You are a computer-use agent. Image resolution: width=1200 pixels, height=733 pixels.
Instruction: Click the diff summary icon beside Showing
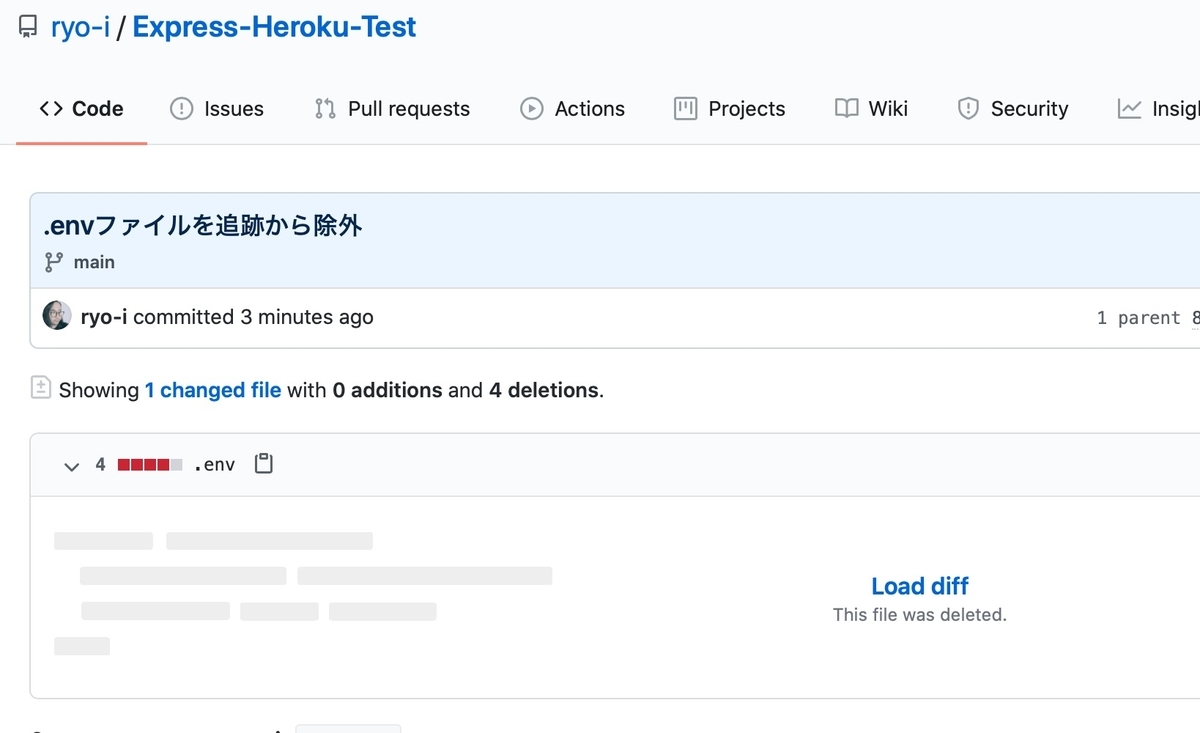pyautogui.click(x=40, y=388)
